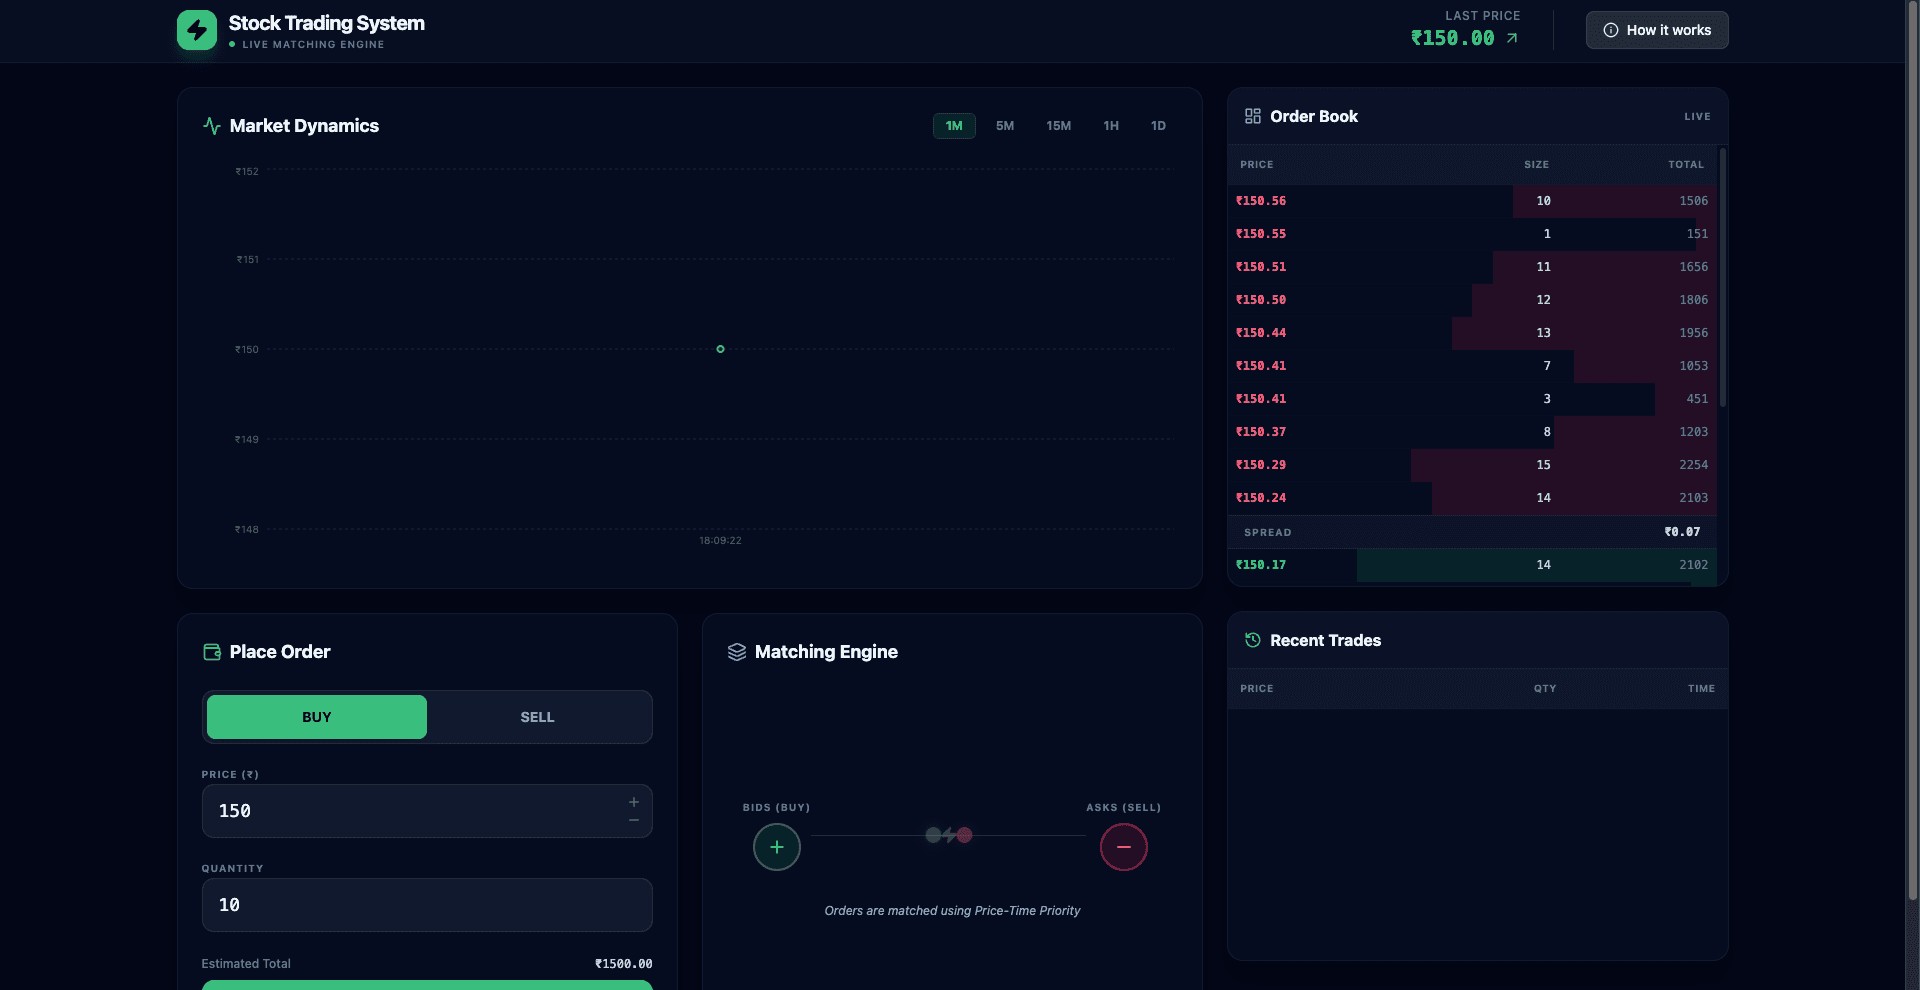Click the Matching Engine layers icon

[x=737, y=652]
